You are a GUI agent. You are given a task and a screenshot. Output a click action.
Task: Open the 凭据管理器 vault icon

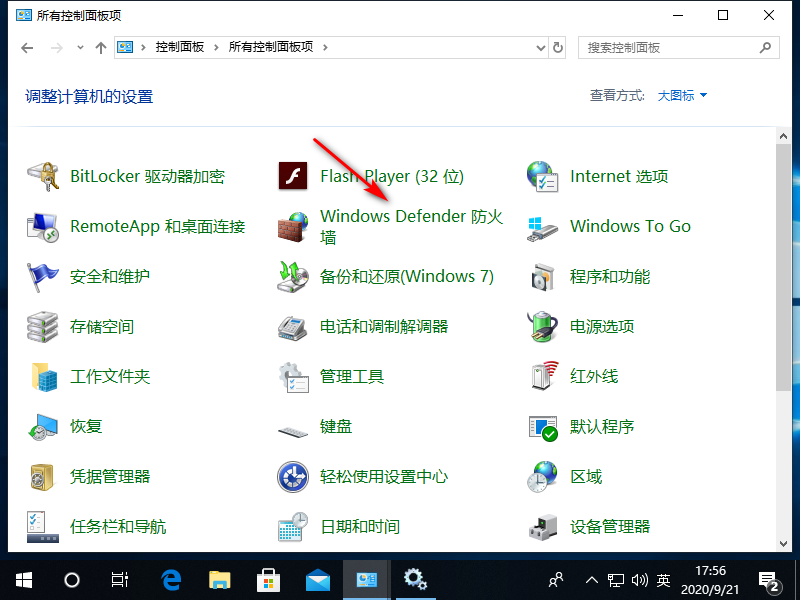pyautogui.click(x=44, y=477)
